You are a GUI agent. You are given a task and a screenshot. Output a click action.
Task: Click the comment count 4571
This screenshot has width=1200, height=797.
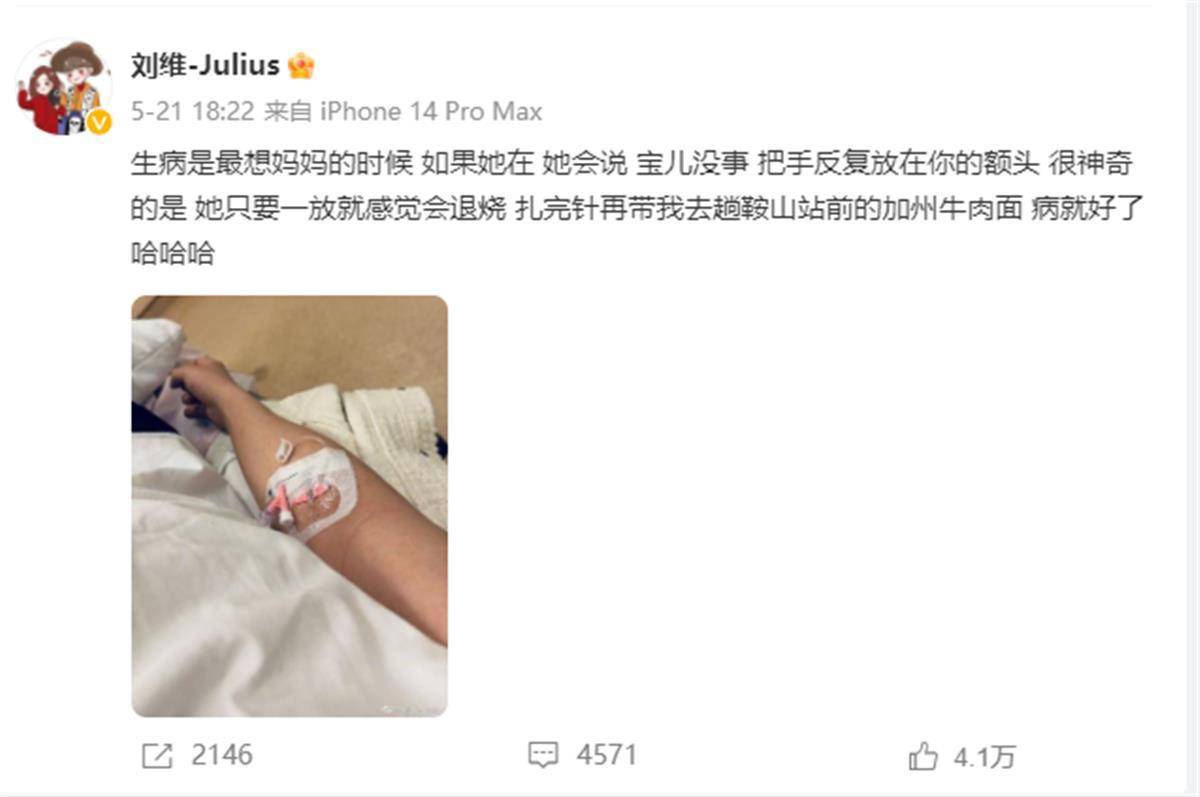click(x=606, y=755)
